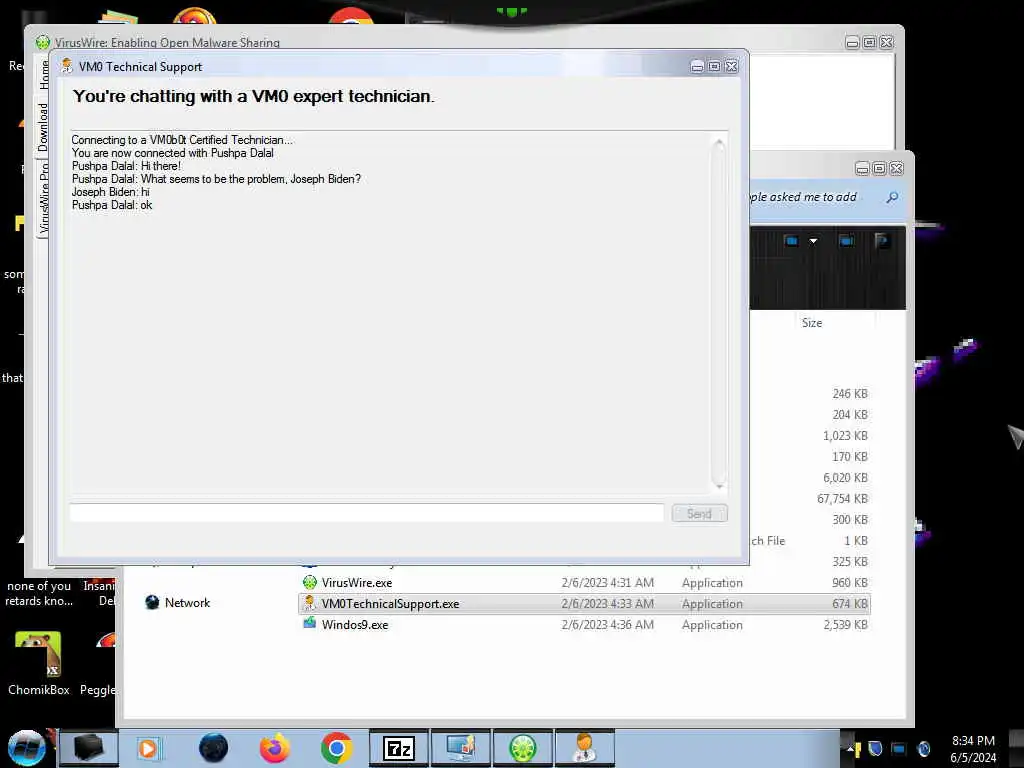
Task: Click the VM0 Technical Support title icon
Action: (x=67, y=66)
